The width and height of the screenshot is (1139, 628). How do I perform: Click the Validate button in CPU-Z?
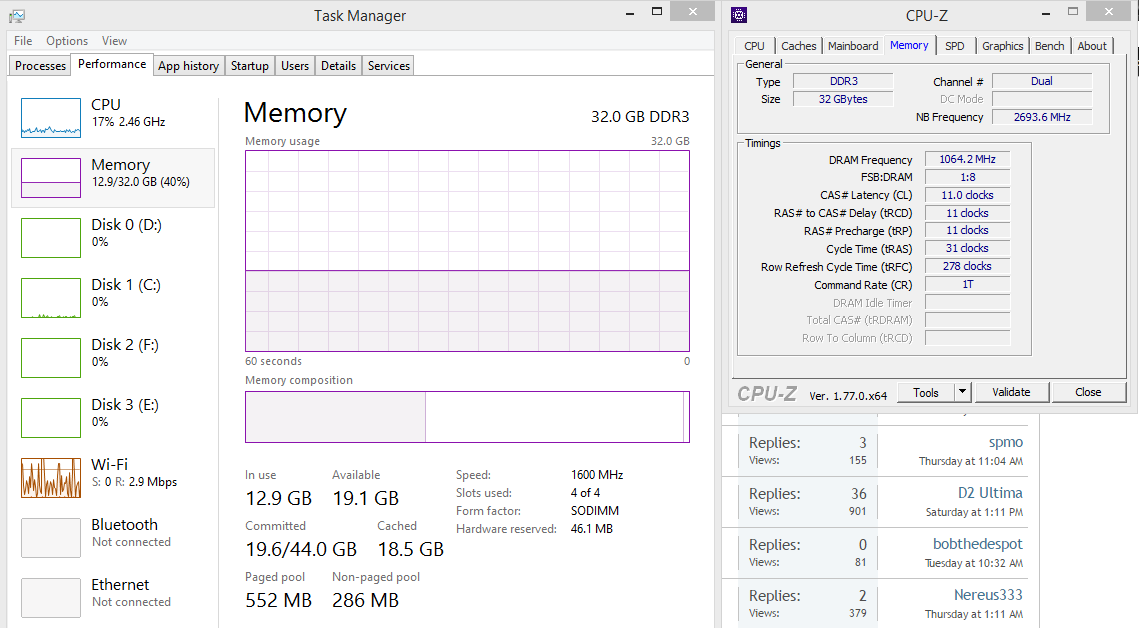click(x=1011, y=392)
